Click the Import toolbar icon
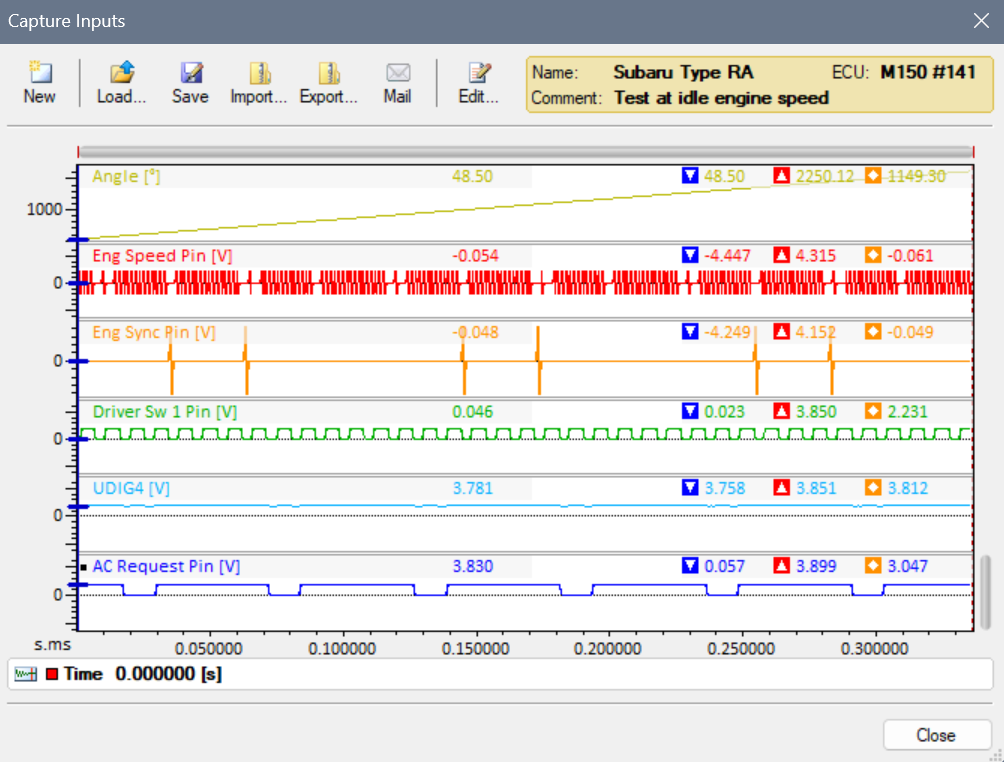Image resolution: width=1004 pixels, height=762 pixels. 259,74
